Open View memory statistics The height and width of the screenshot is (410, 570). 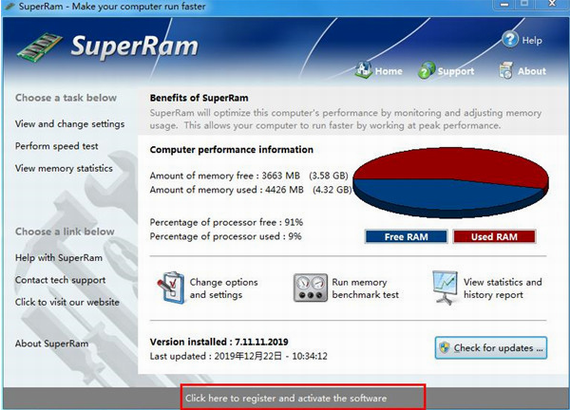(x=64, y=168)
